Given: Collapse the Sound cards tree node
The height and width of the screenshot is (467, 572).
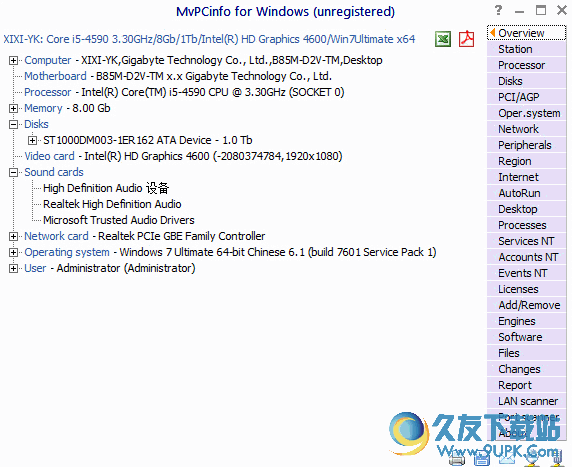Looking at the screenshot, I should click(13, 173).
